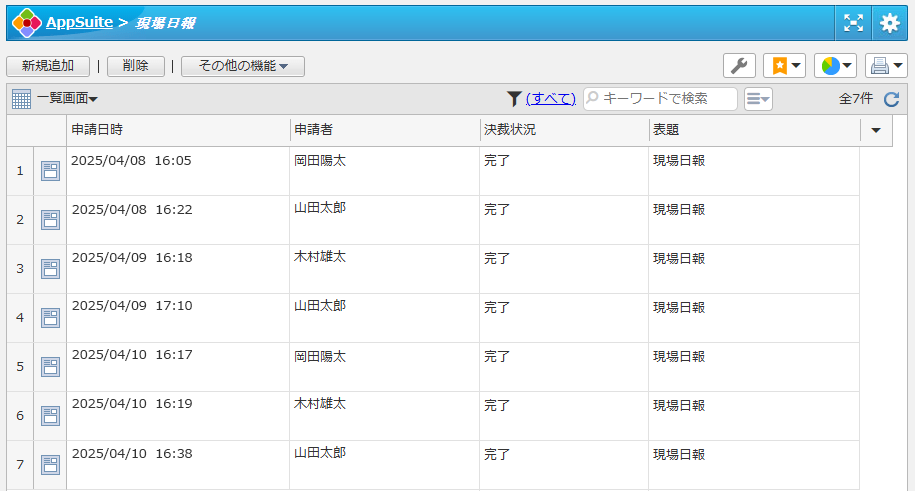Open the printer output dropdown
Viewport: 915px width, 491px height.
click(886, 66)
